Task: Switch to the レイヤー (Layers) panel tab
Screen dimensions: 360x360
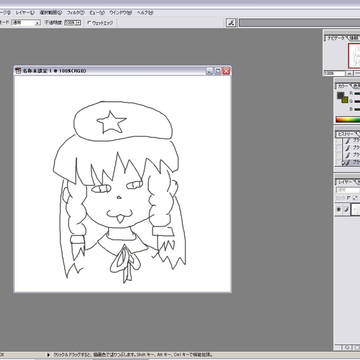Action: click(345, 182)
